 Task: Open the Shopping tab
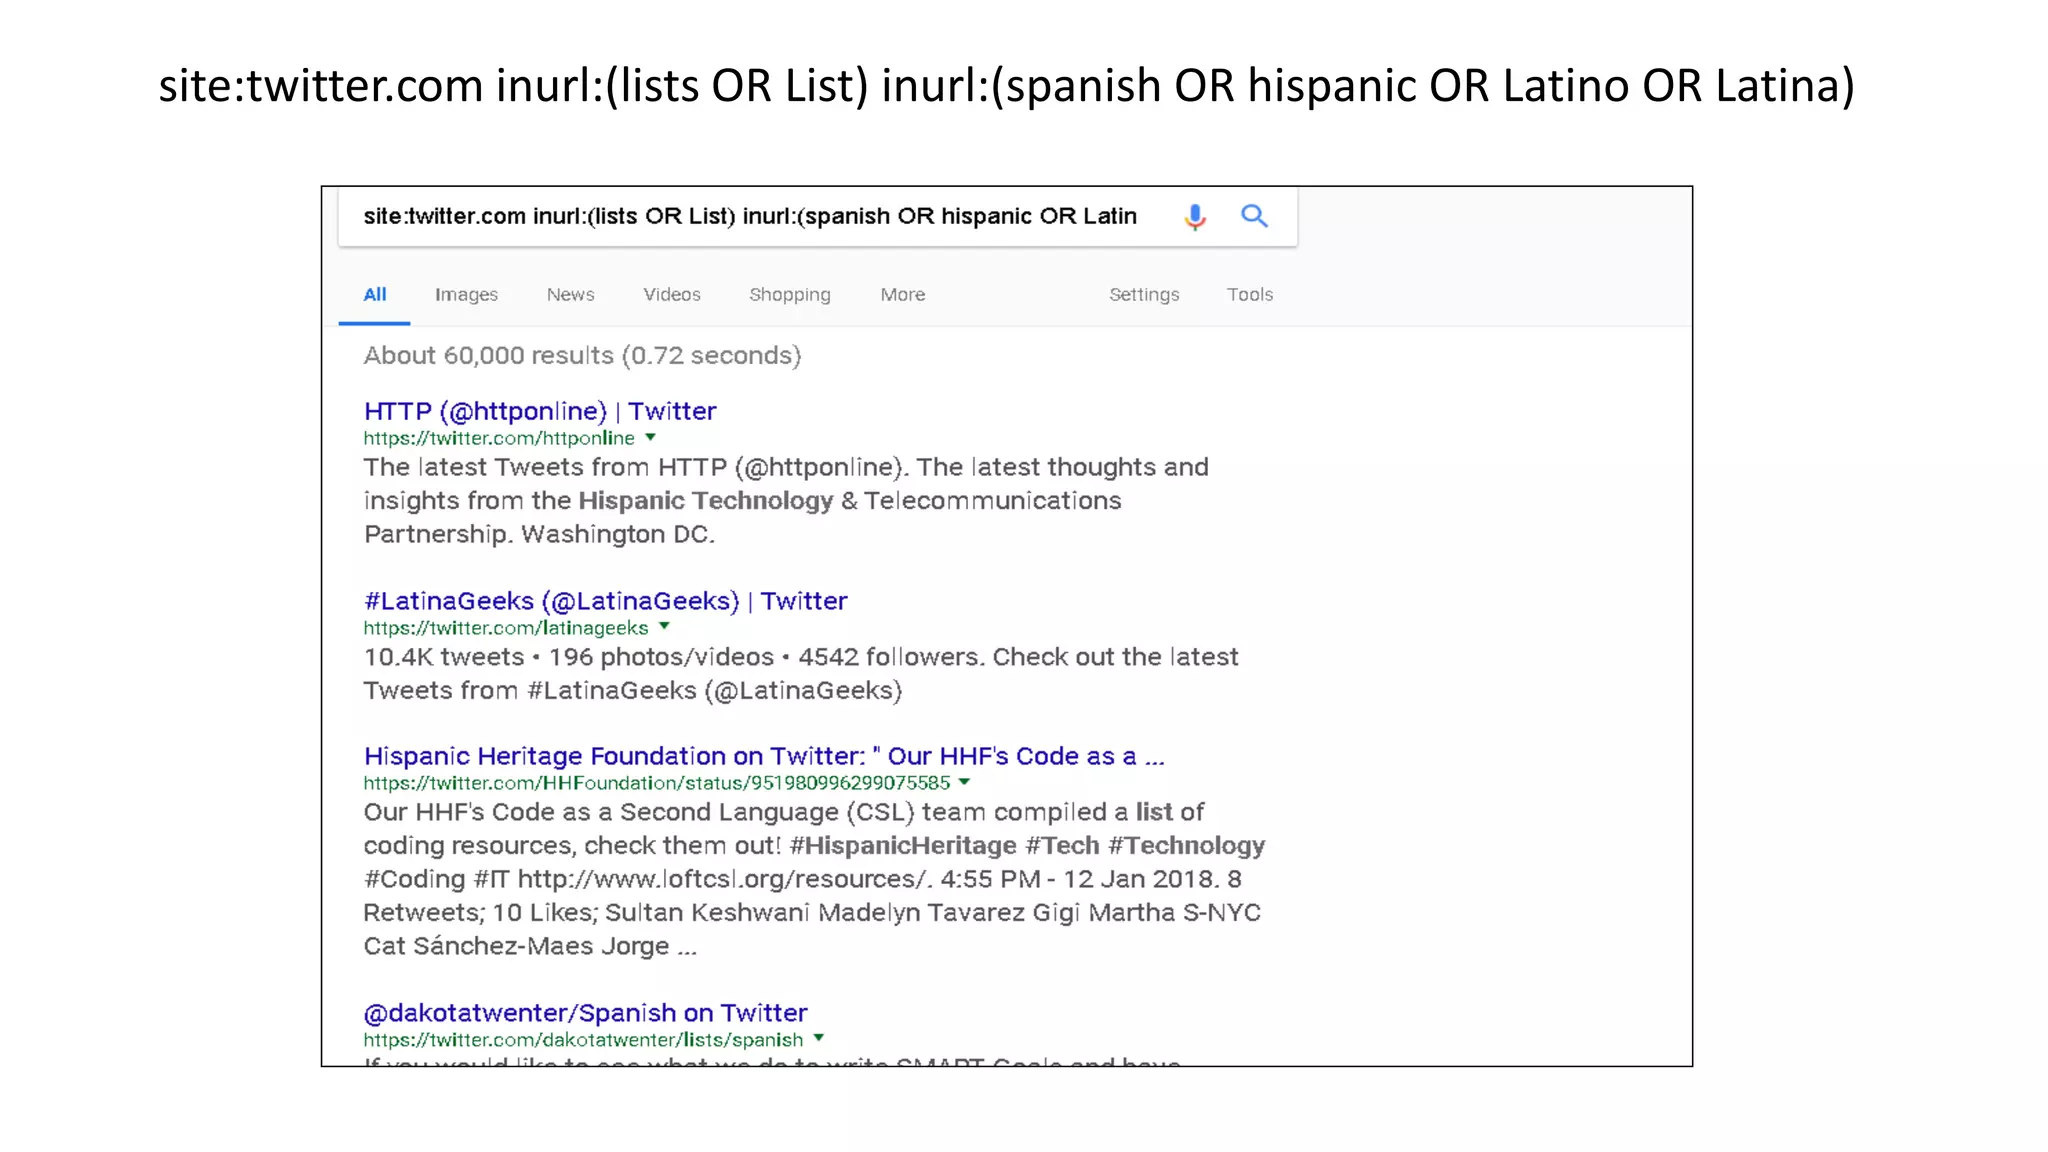[x=790, y=295]
